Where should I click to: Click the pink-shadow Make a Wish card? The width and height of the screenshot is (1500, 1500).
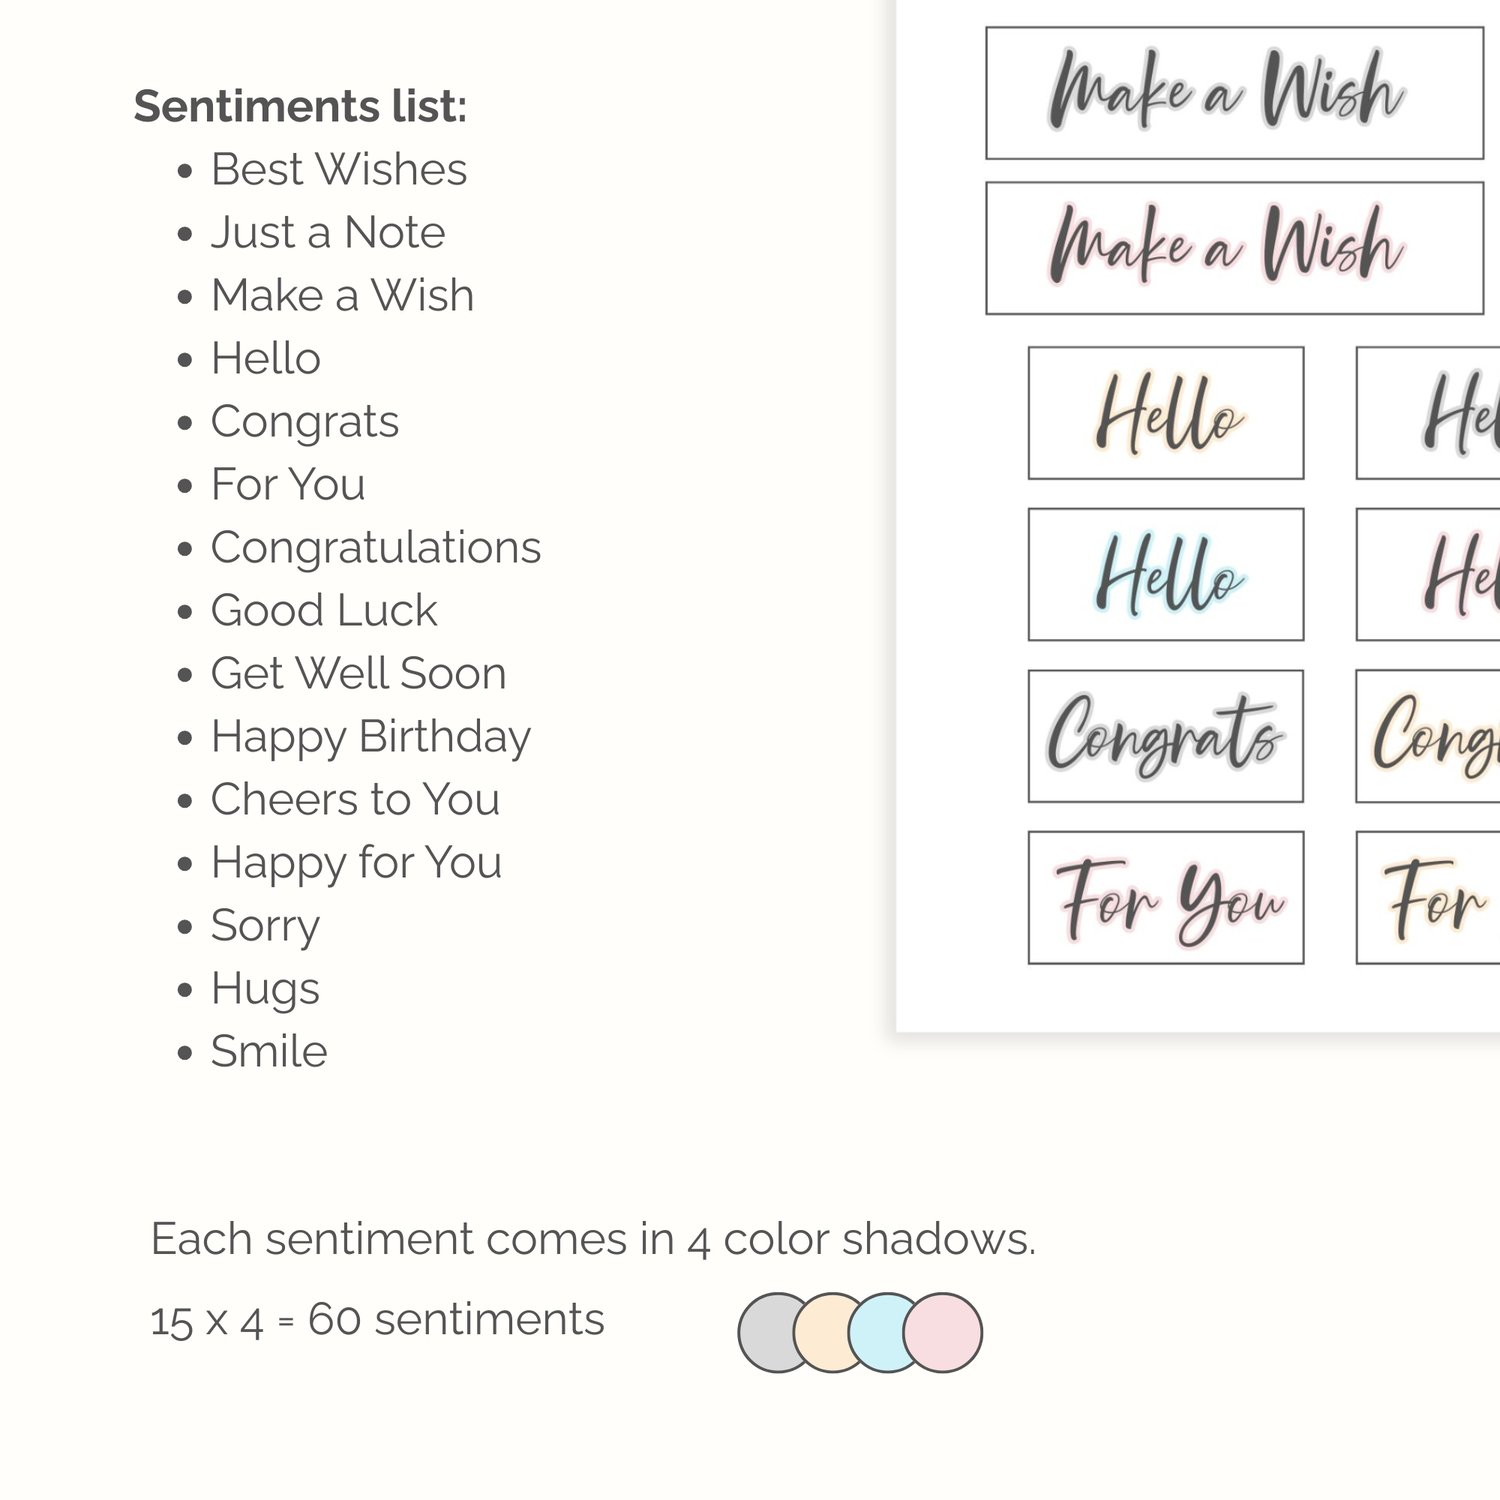point(1234,248)
